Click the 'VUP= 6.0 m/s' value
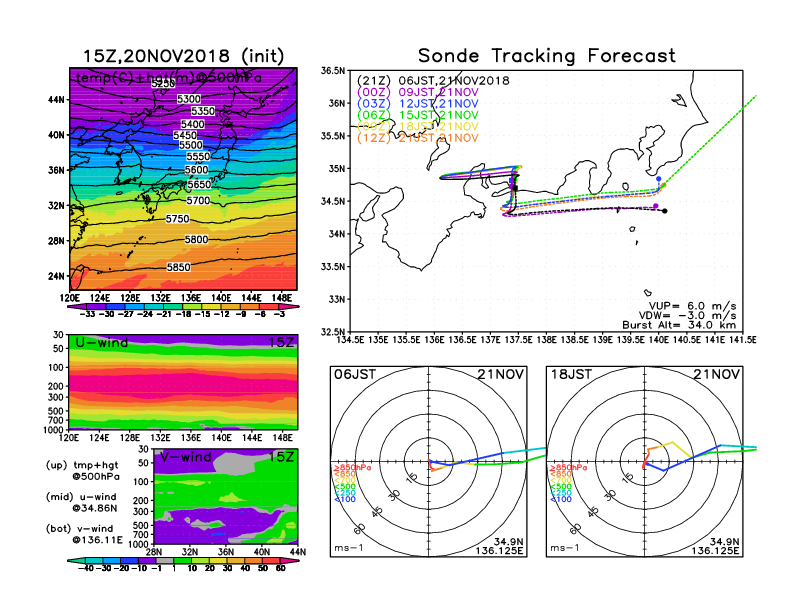 point(692,306)
